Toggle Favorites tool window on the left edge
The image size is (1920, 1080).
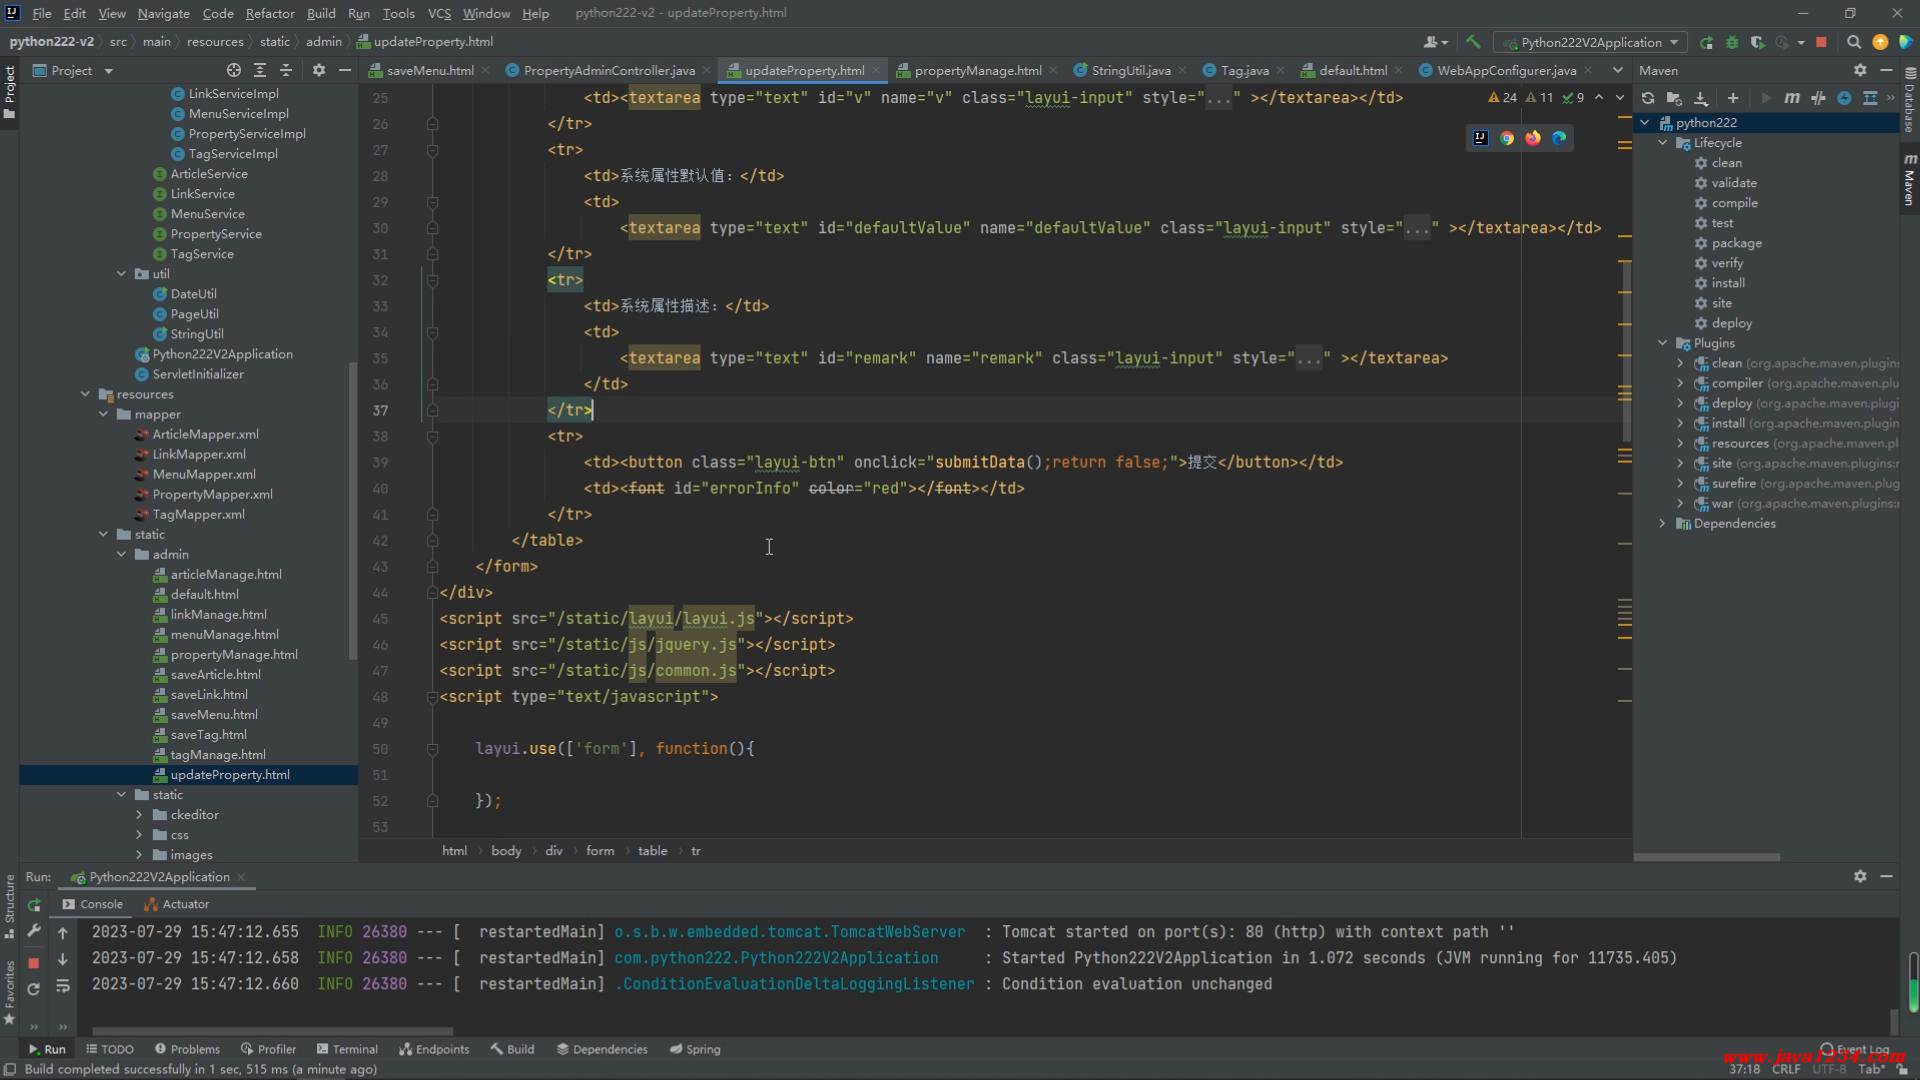[x=10, y=992]
